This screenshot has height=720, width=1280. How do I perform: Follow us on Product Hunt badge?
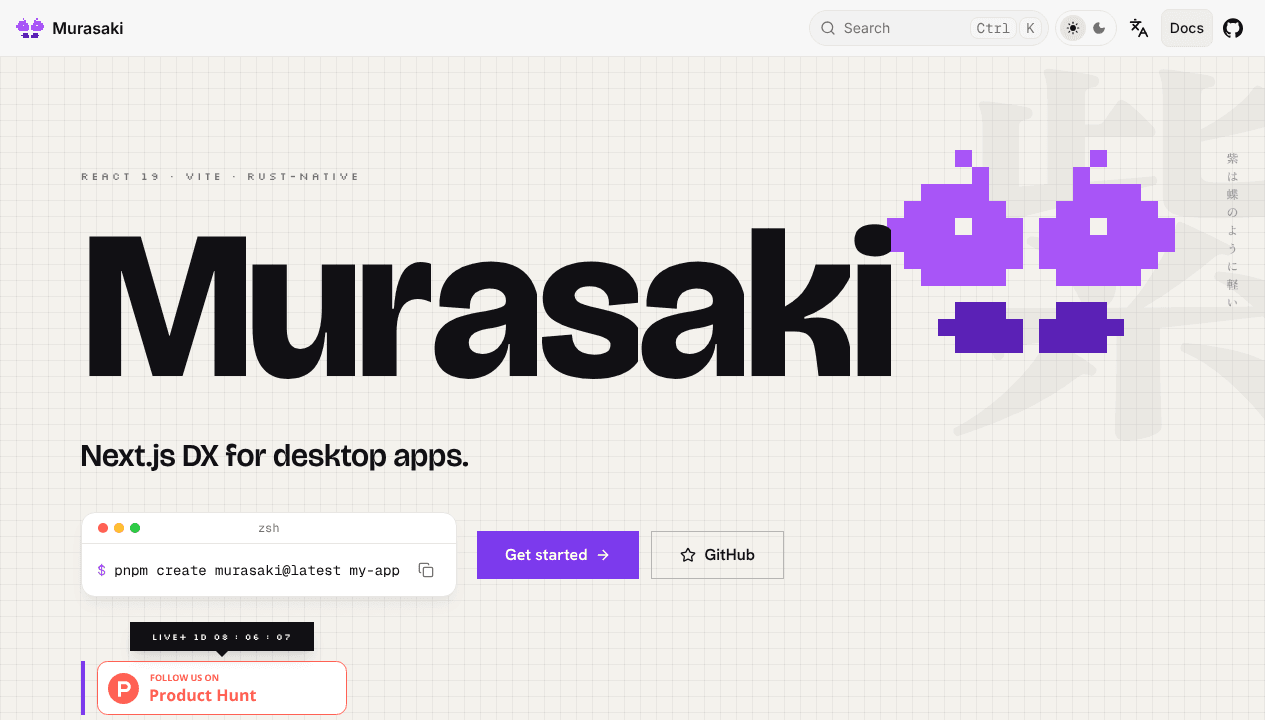(x=222, y=688)
